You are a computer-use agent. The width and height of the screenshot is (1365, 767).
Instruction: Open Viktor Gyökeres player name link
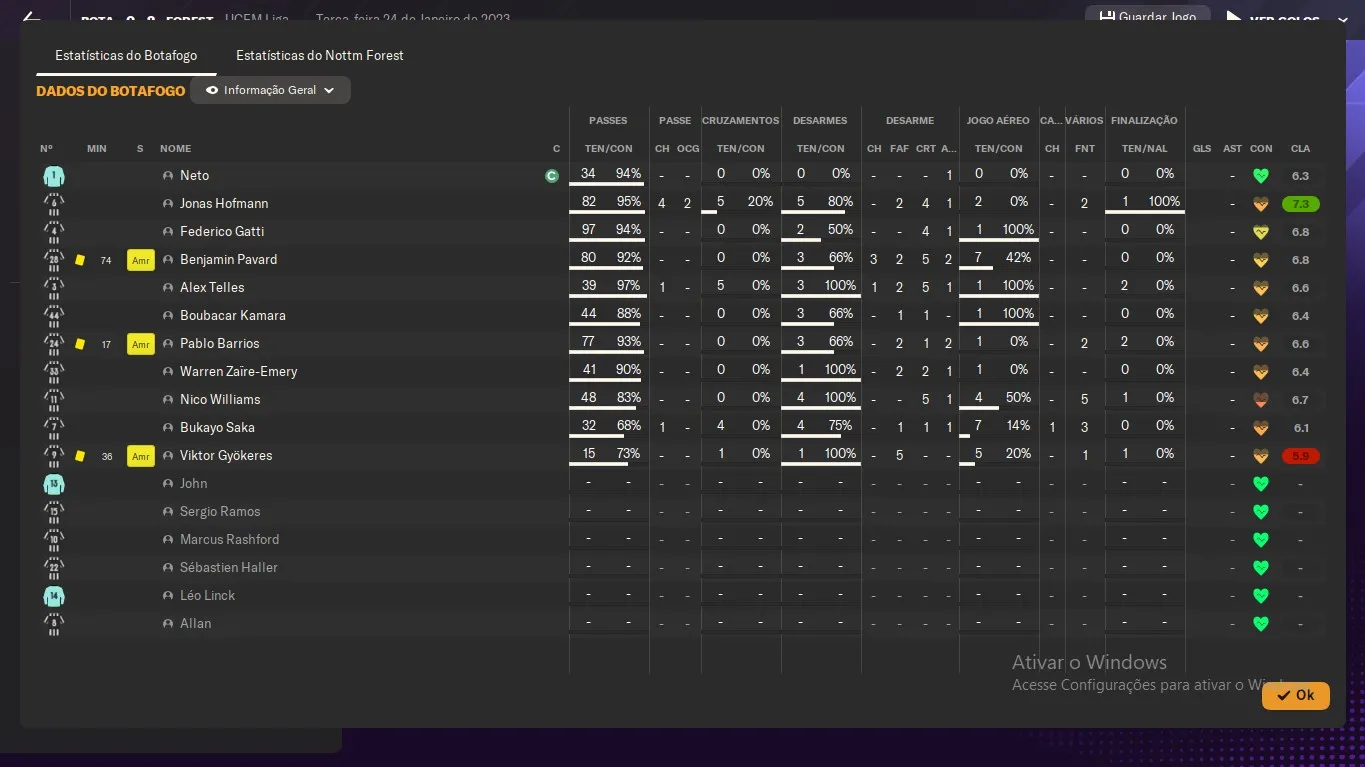coord(226,456)
